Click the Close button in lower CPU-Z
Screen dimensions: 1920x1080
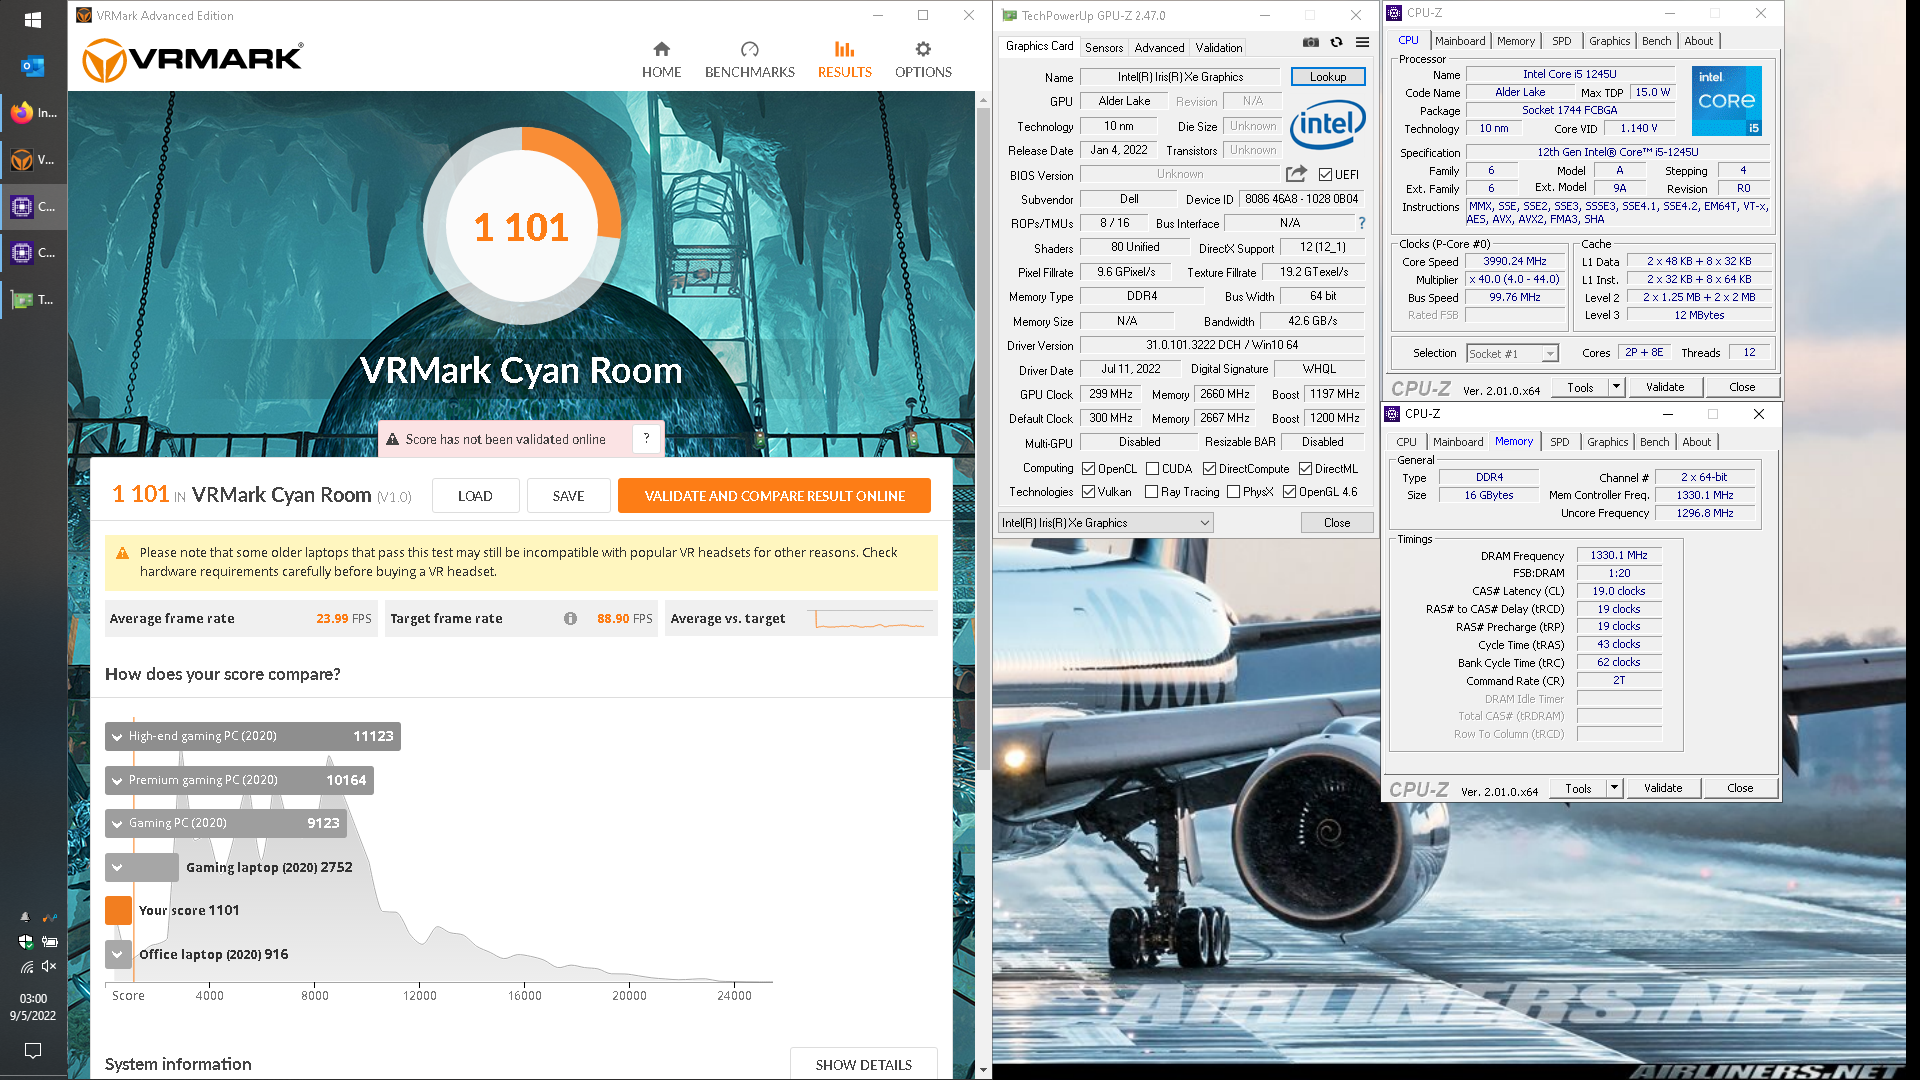pos(1739,788)
